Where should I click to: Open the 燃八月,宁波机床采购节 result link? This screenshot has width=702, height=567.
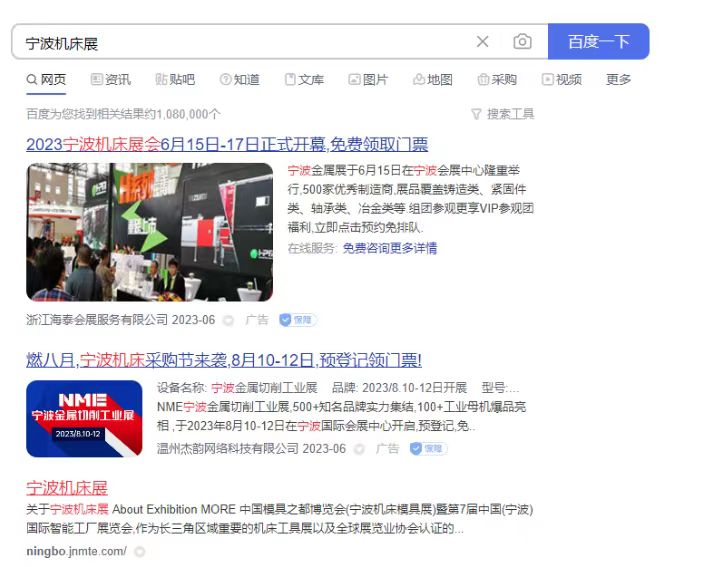click(224, 360)
